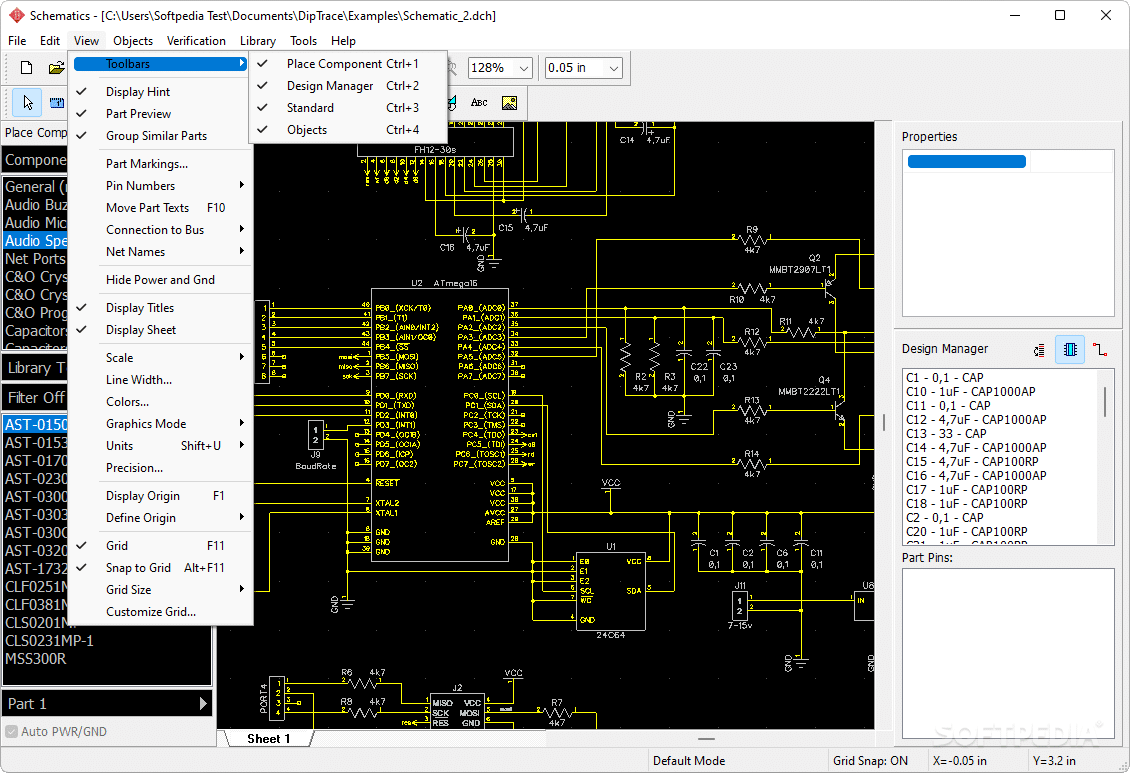Click the New document icon in toolbar
1130x773 pixels.
tap(27, 68)
